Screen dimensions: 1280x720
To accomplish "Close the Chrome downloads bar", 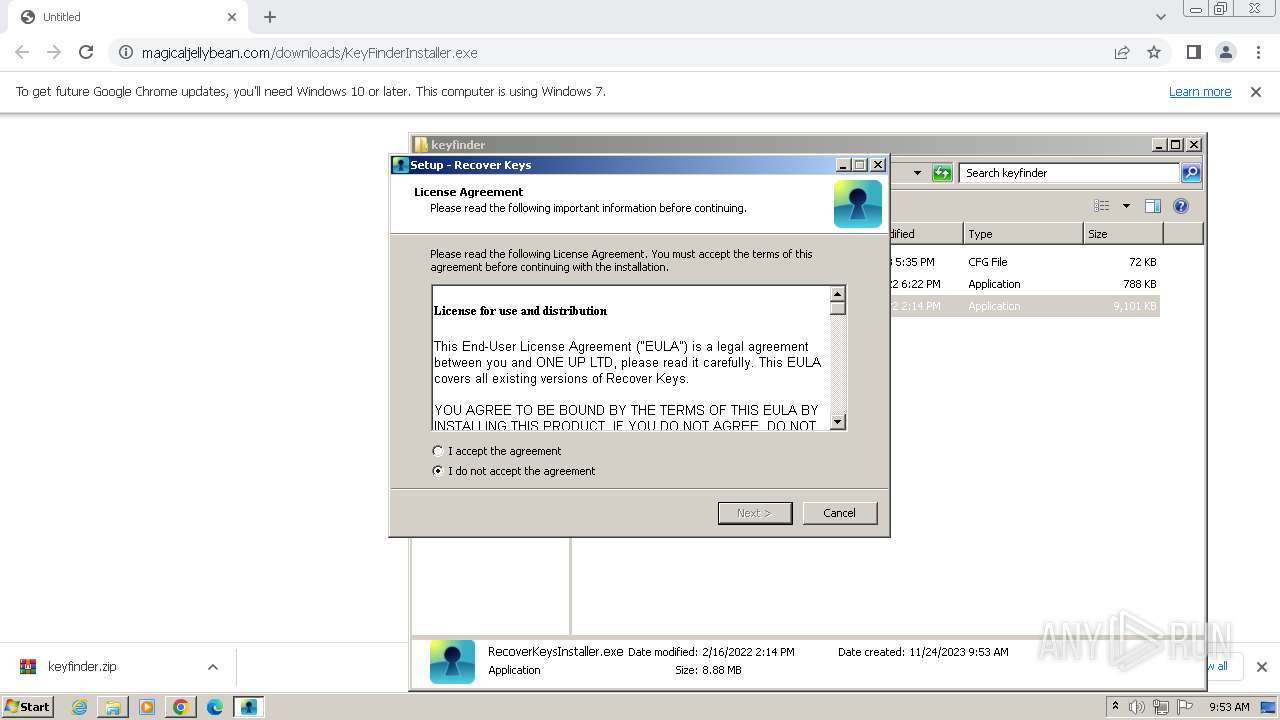I will 1261,667.
